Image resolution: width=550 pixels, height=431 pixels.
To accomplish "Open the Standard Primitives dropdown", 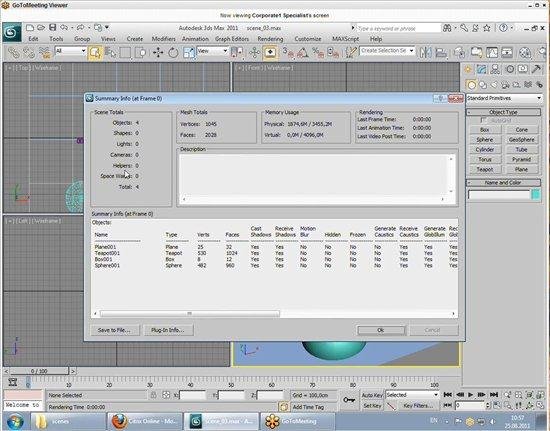I will [504, 98].
